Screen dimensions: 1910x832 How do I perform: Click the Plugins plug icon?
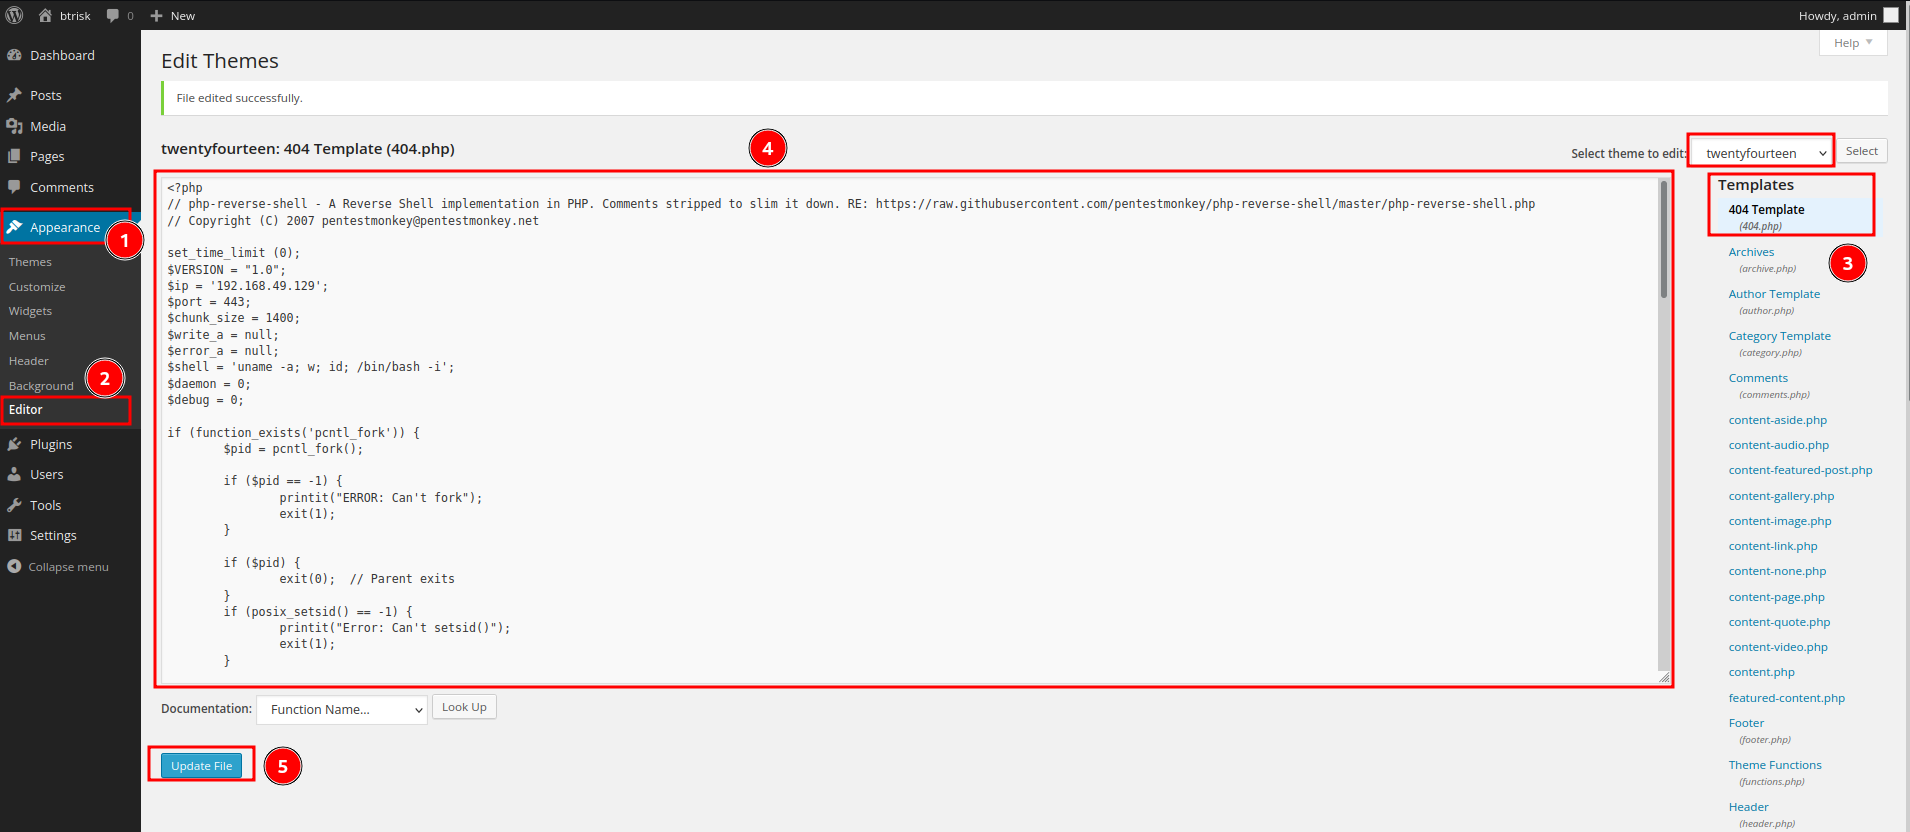[x=15, y=444]
